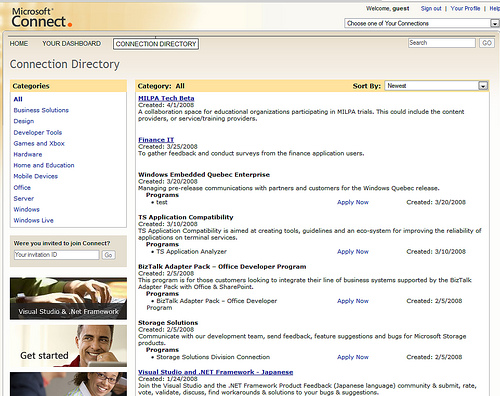Select the Design category
Screen dimensions: 500x396
tap(24, 121)
